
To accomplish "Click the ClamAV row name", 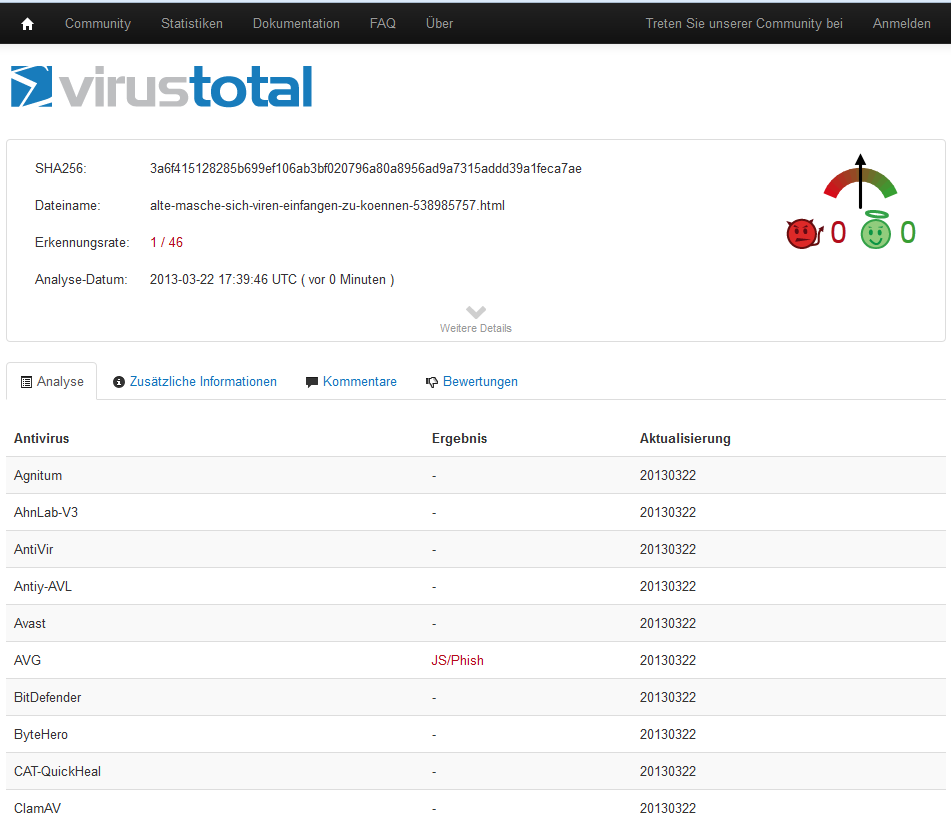I will (x=37, y=808).
